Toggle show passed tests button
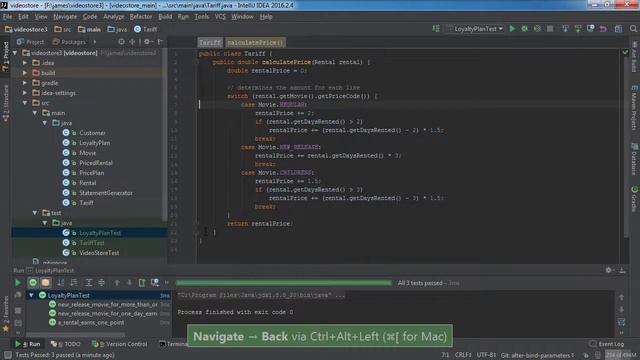This screenshot has width=640, height=360. tap(33, 282)
